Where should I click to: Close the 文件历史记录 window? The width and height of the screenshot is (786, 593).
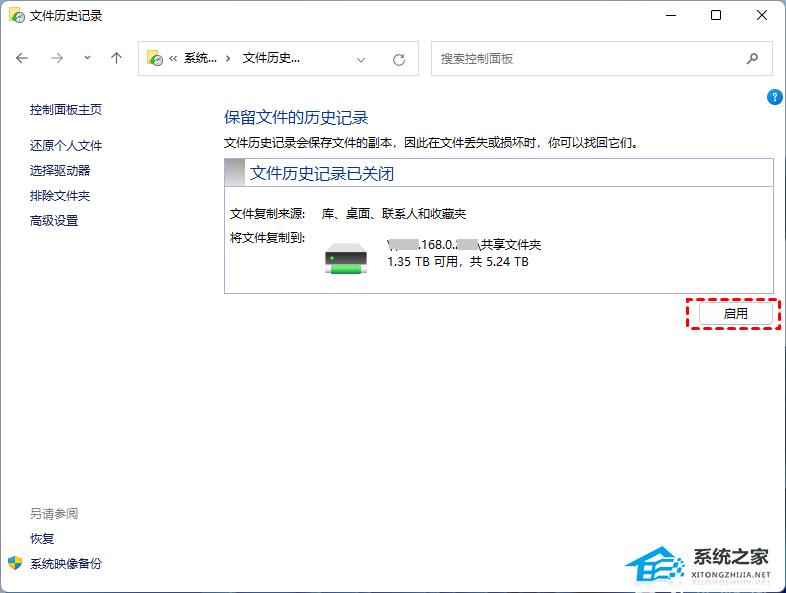click(762, 16)
